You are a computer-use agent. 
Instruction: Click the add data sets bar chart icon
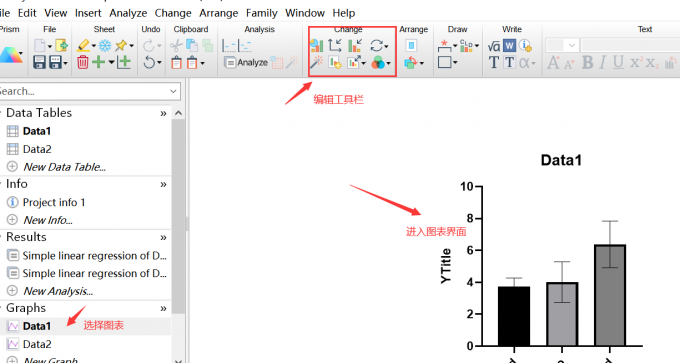click(335, 63)
